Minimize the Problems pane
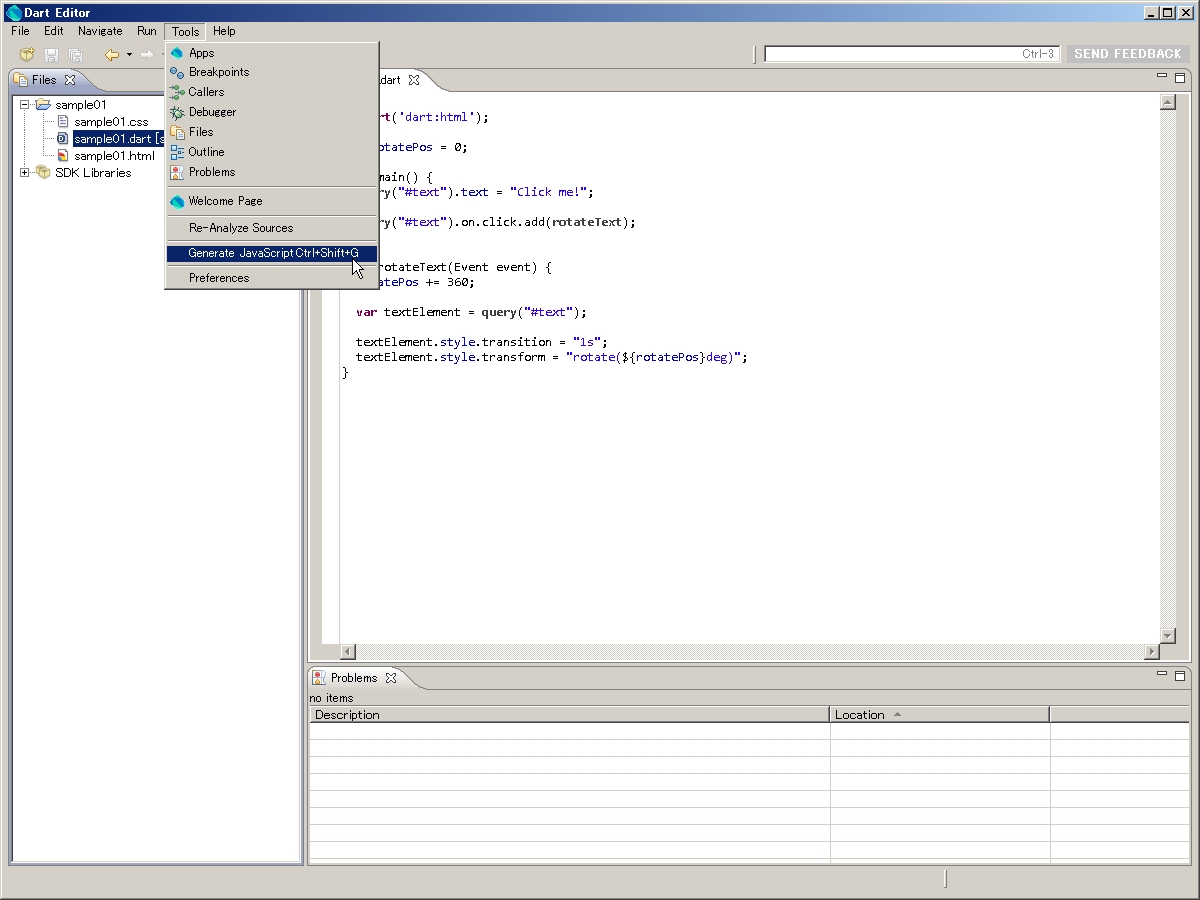Image resolution: width=1200 pixels, height=900 pixels. click(1162, 675)
